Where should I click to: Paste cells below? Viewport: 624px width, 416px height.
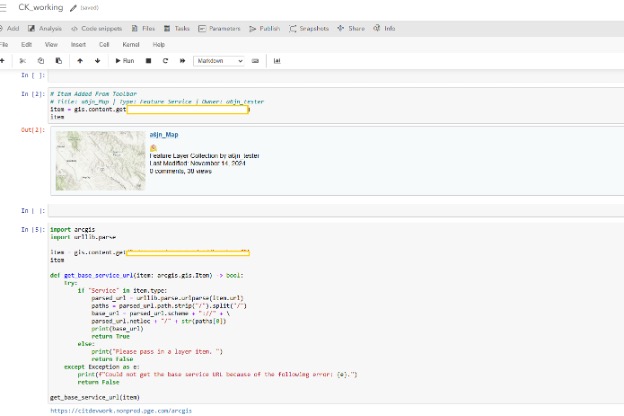[x=58, y=61]
